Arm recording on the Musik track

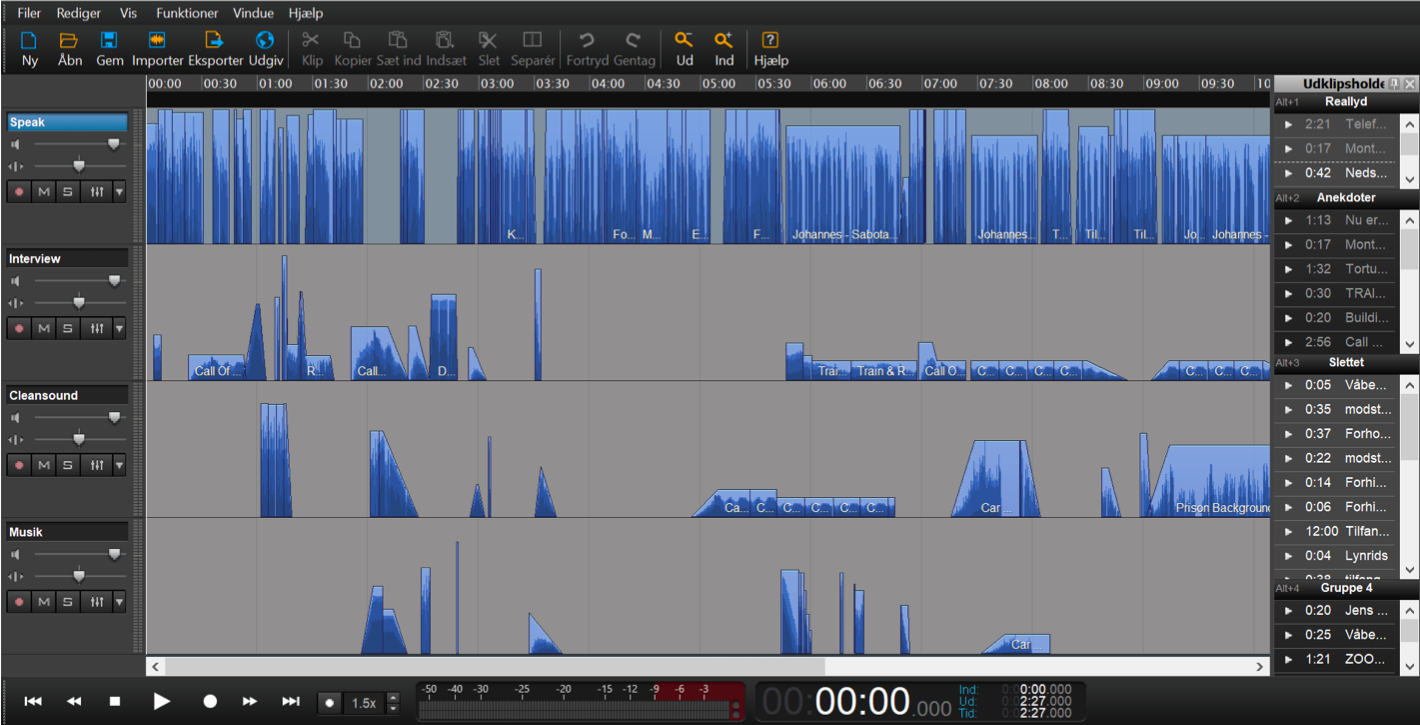19,602
